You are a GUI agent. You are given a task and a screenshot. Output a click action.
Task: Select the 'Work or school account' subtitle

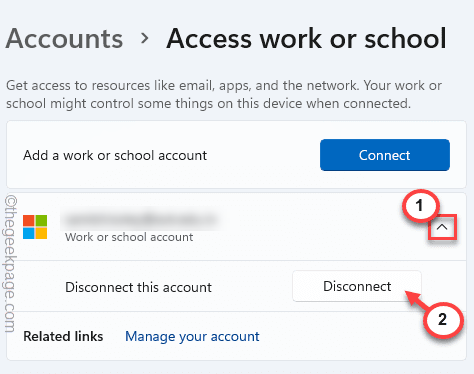129,237
